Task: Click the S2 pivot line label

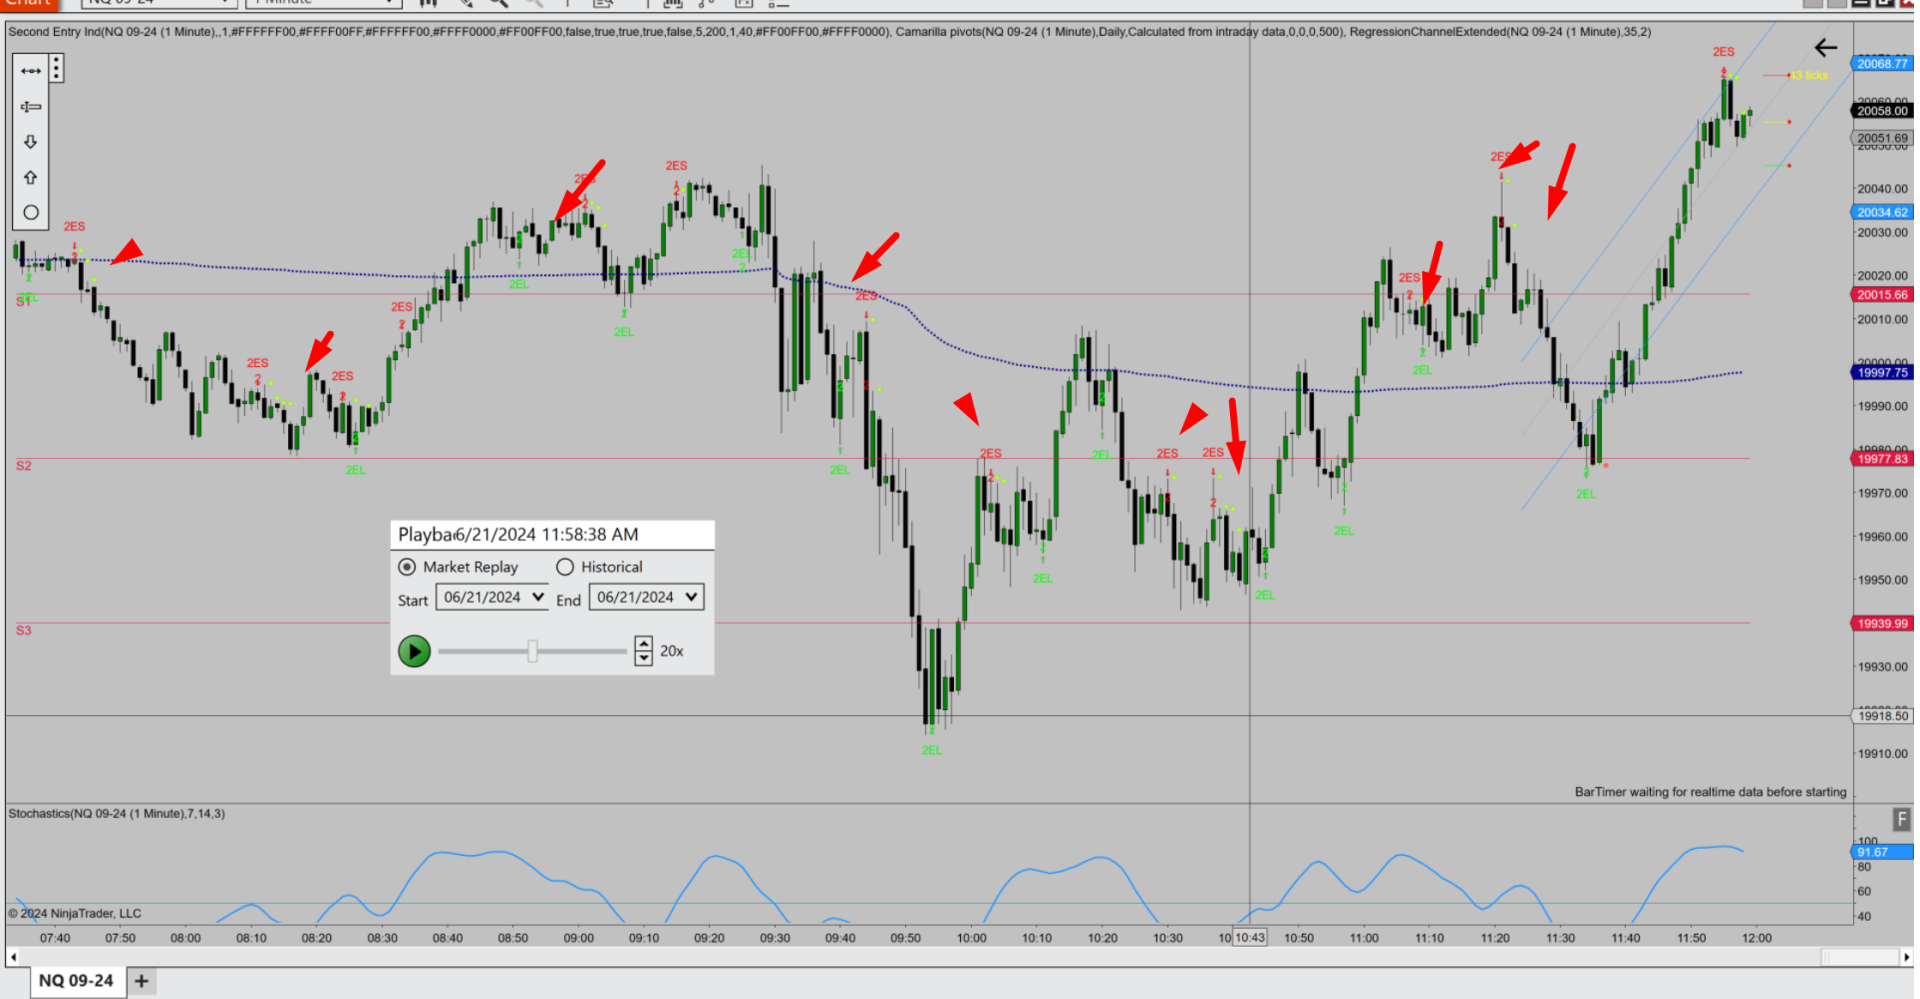Action: coord(24,466)
